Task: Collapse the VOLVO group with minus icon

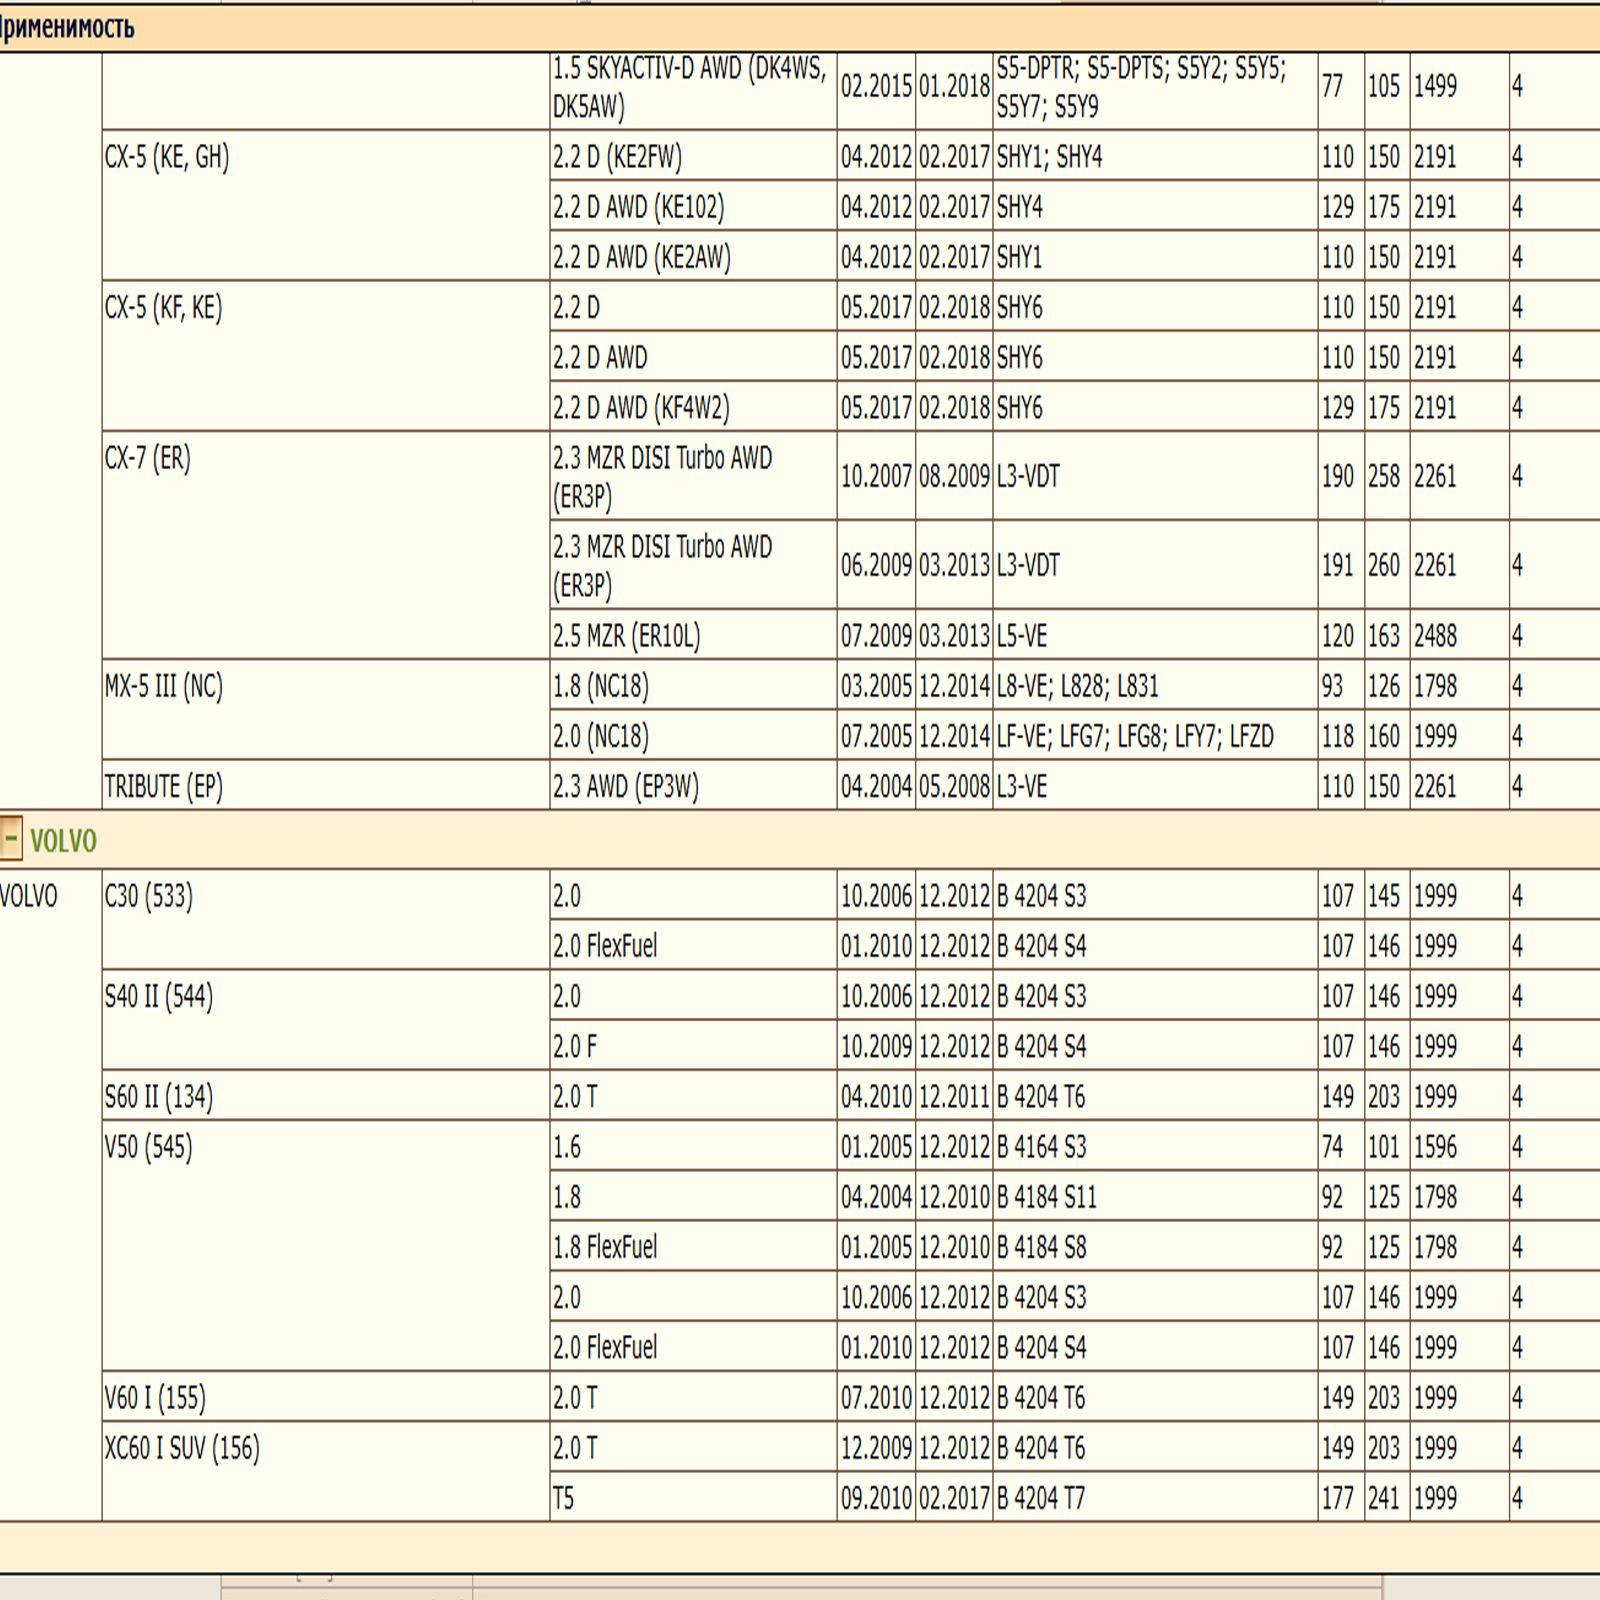Action: click(x=11, y=838)
